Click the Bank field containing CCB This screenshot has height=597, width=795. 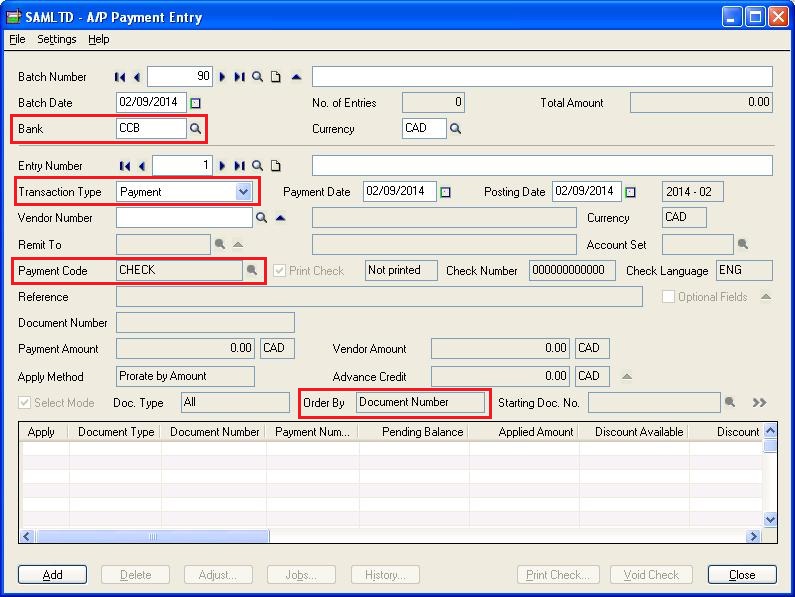(x=151, y=128)
